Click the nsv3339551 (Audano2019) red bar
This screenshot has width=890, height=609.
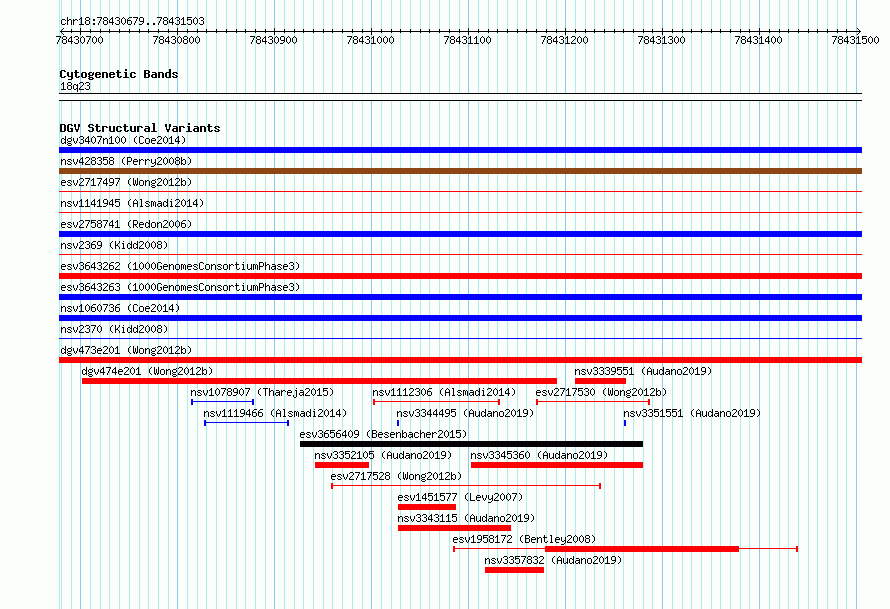click(x=600, y=381)
